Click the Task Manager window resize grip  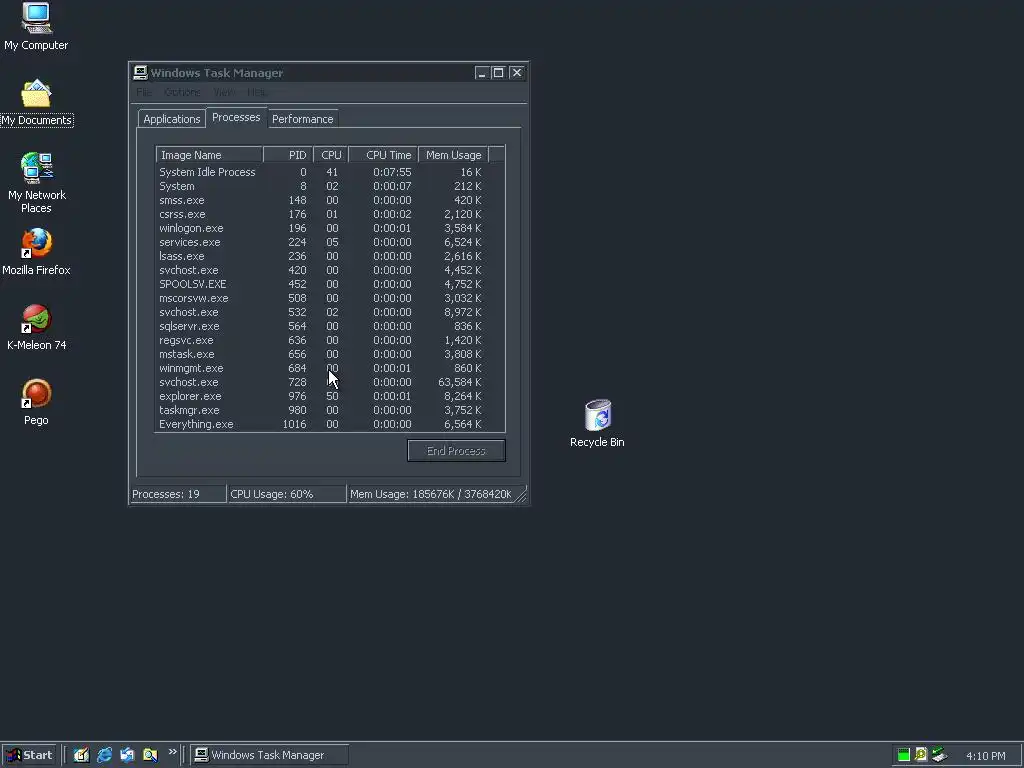click(521, 496)
